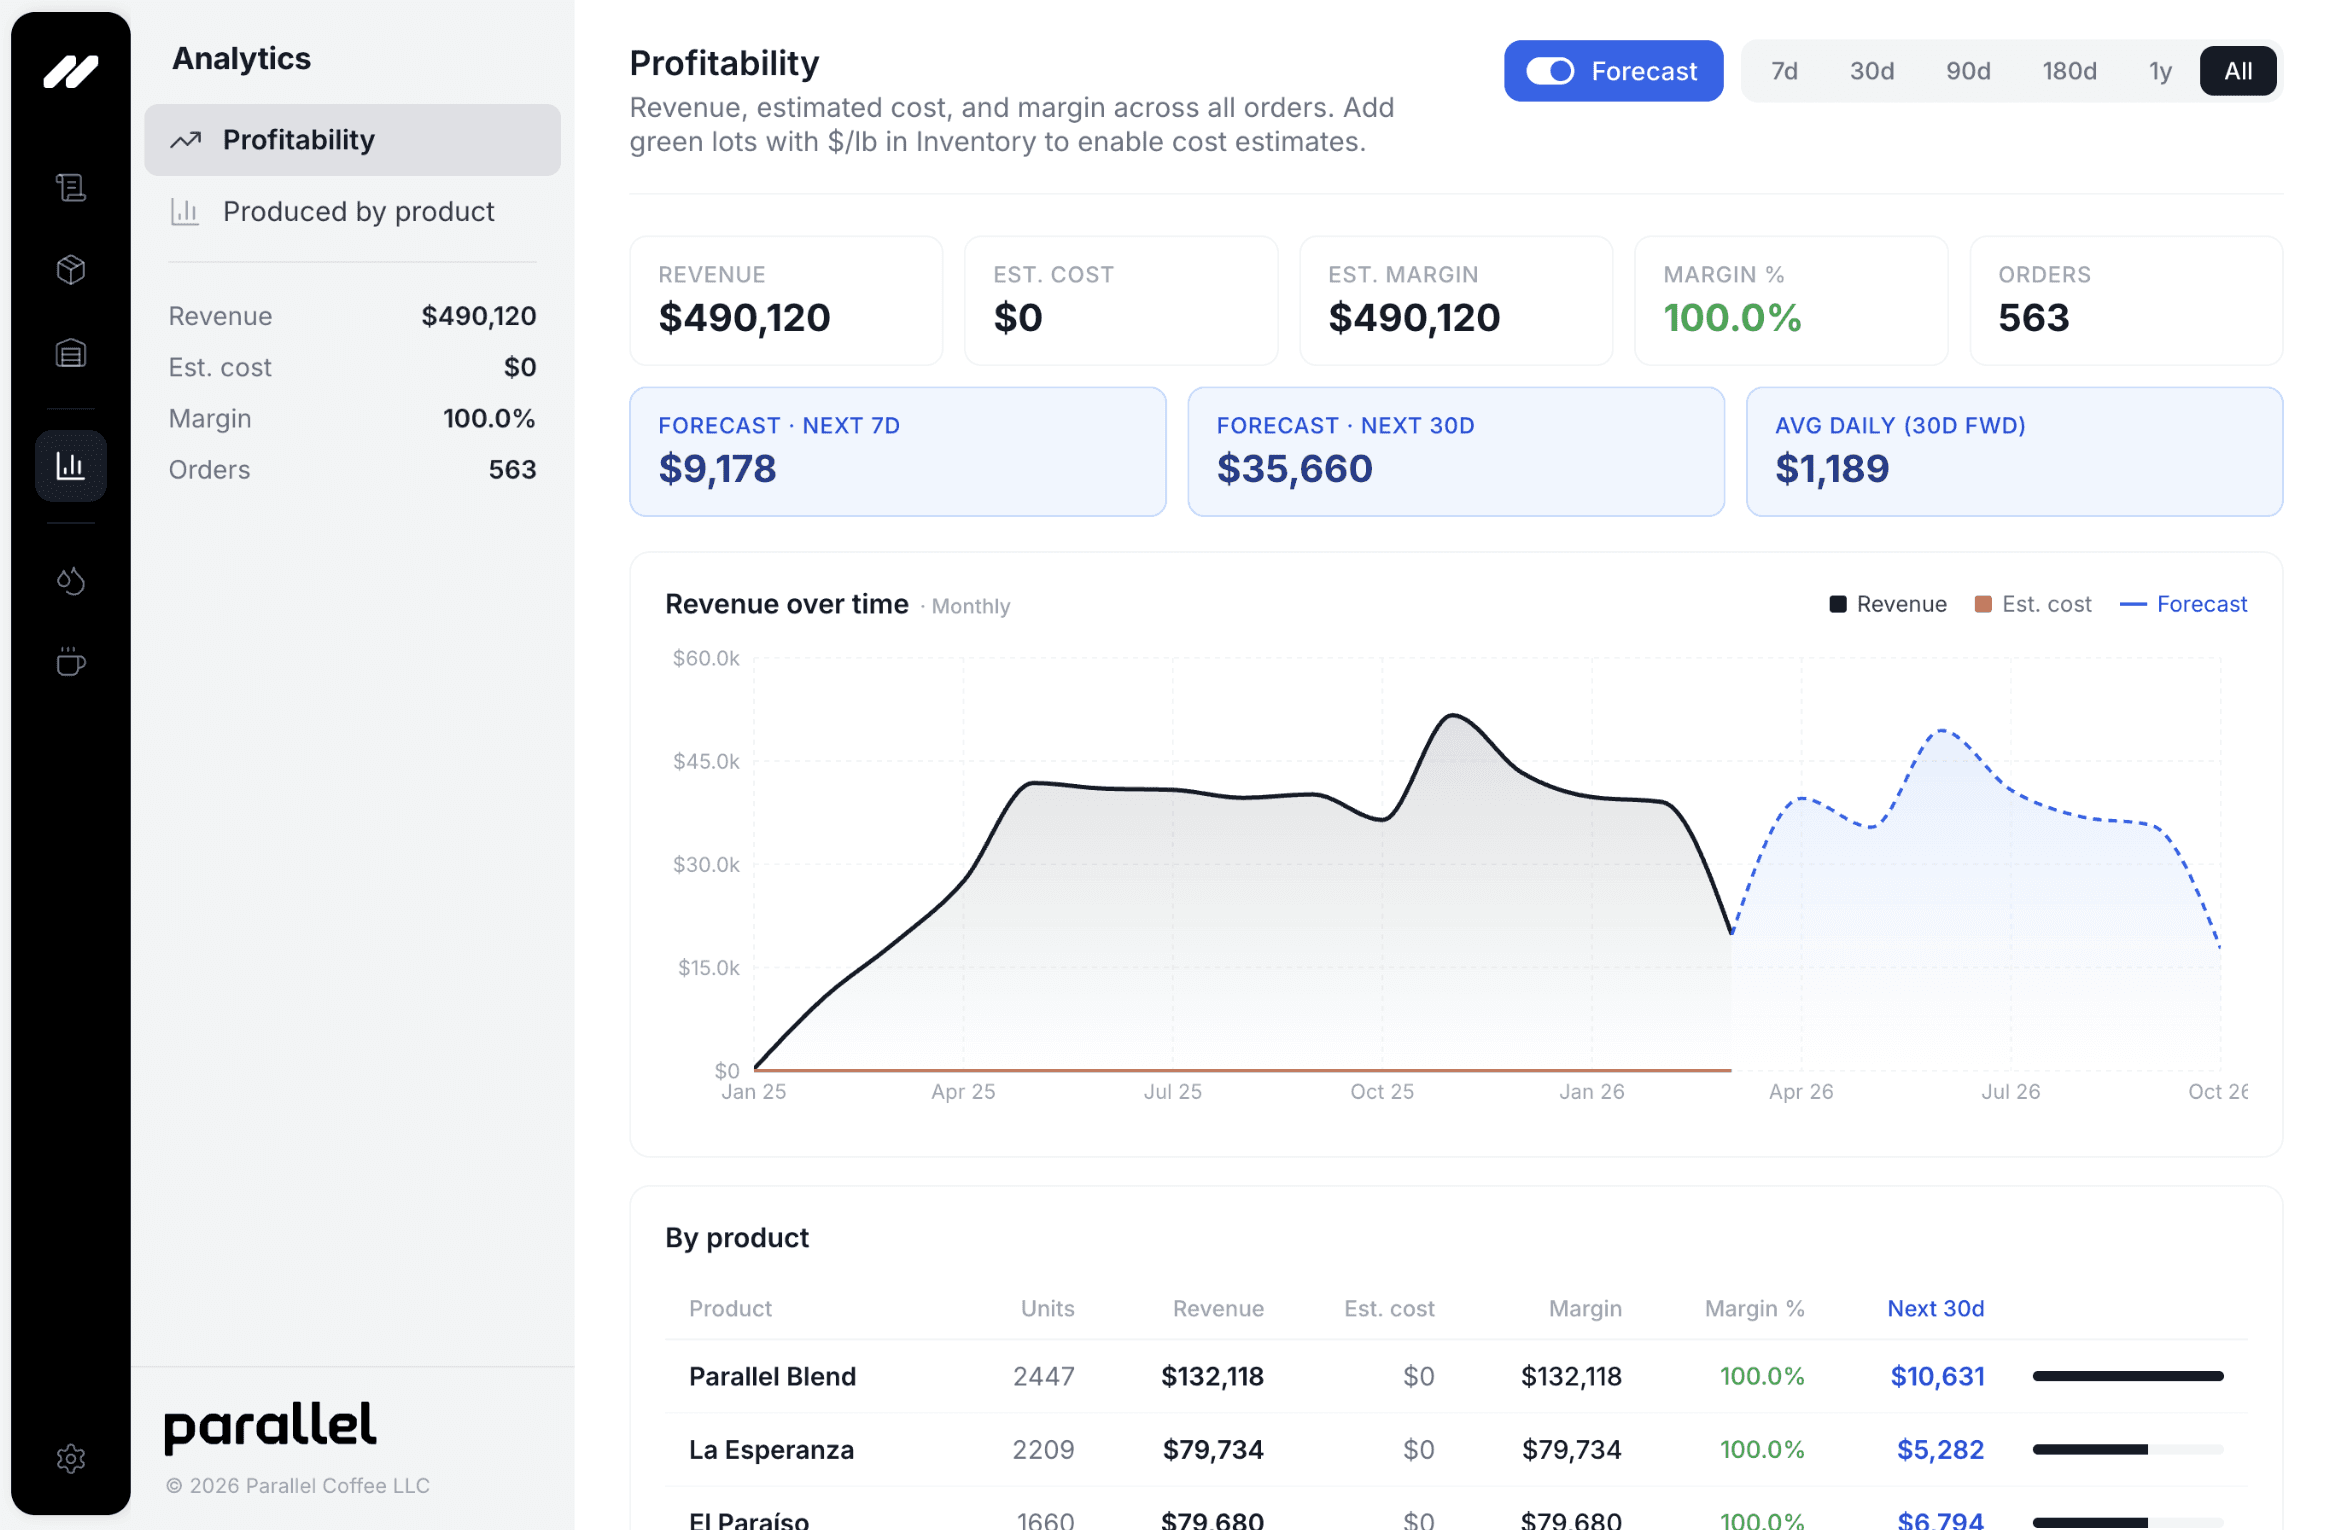The height and width of the screenshot is (1530, 2336).
Task: Click the stacked list icon in sidebar
Action: pyautogui.click(x=70, y=353)
